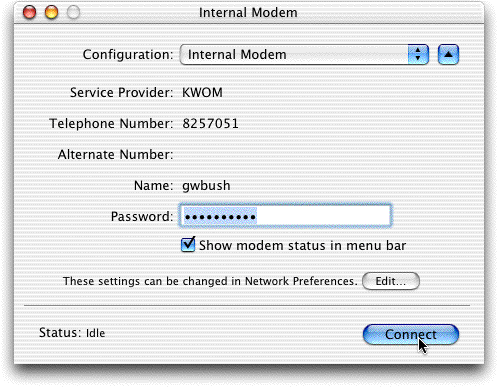Uncheck Show modem status in menu bar
This screenshot has width=498, height=387.
click(x=188, y=245)
